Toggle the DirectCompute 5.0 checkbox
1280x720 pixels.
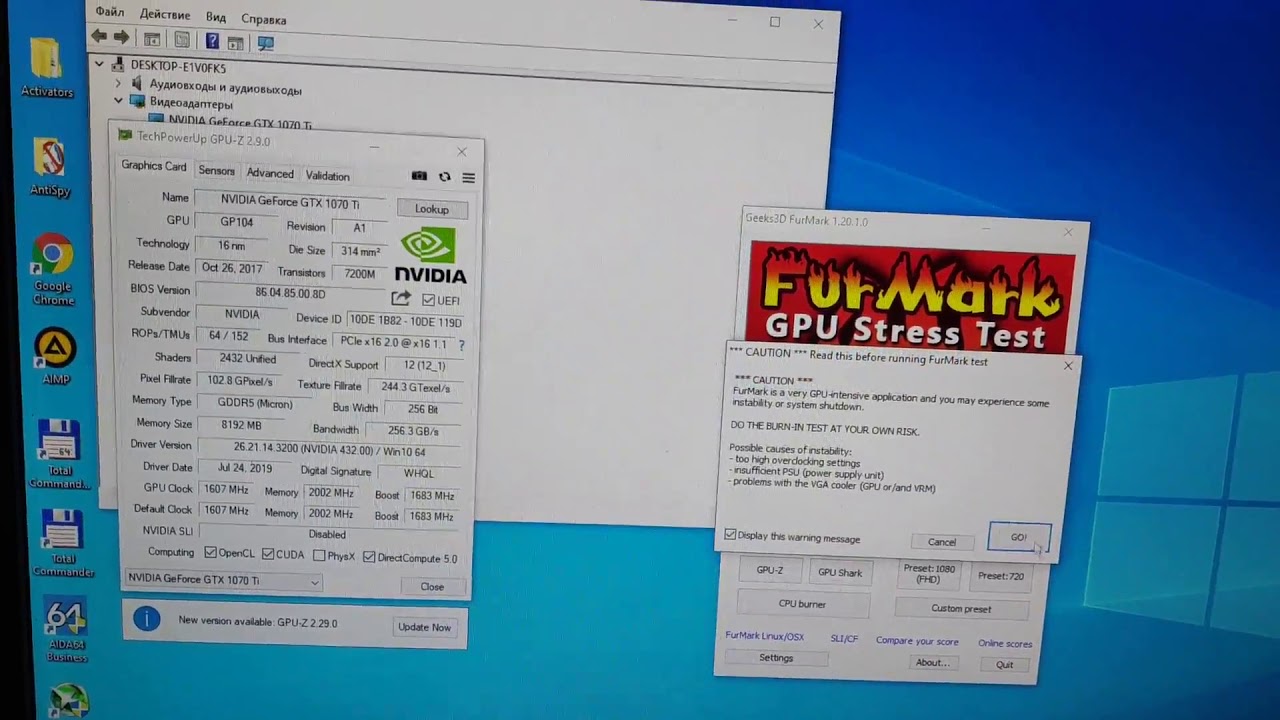tap(369, 557)
